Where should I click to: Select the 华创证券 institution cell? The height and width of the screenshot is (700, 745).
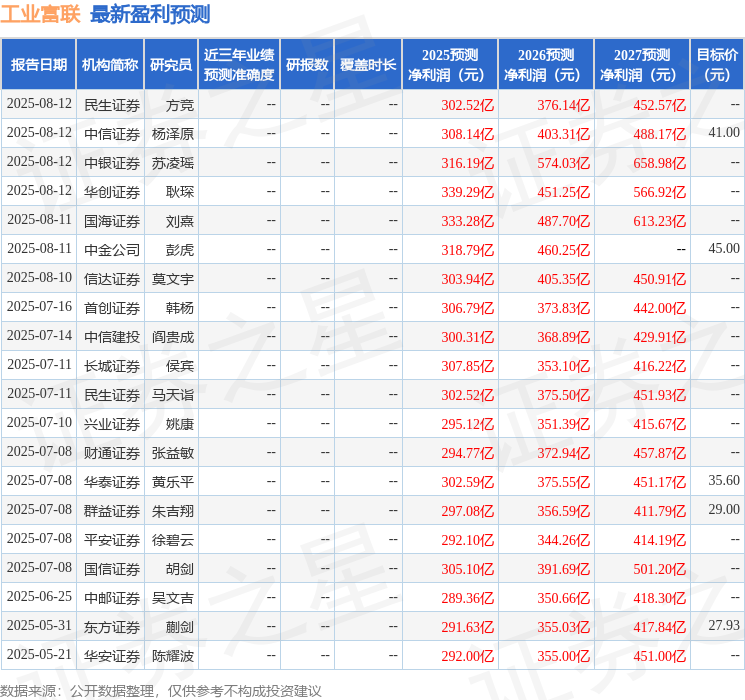pyautogui.click(x=112, y=192)
